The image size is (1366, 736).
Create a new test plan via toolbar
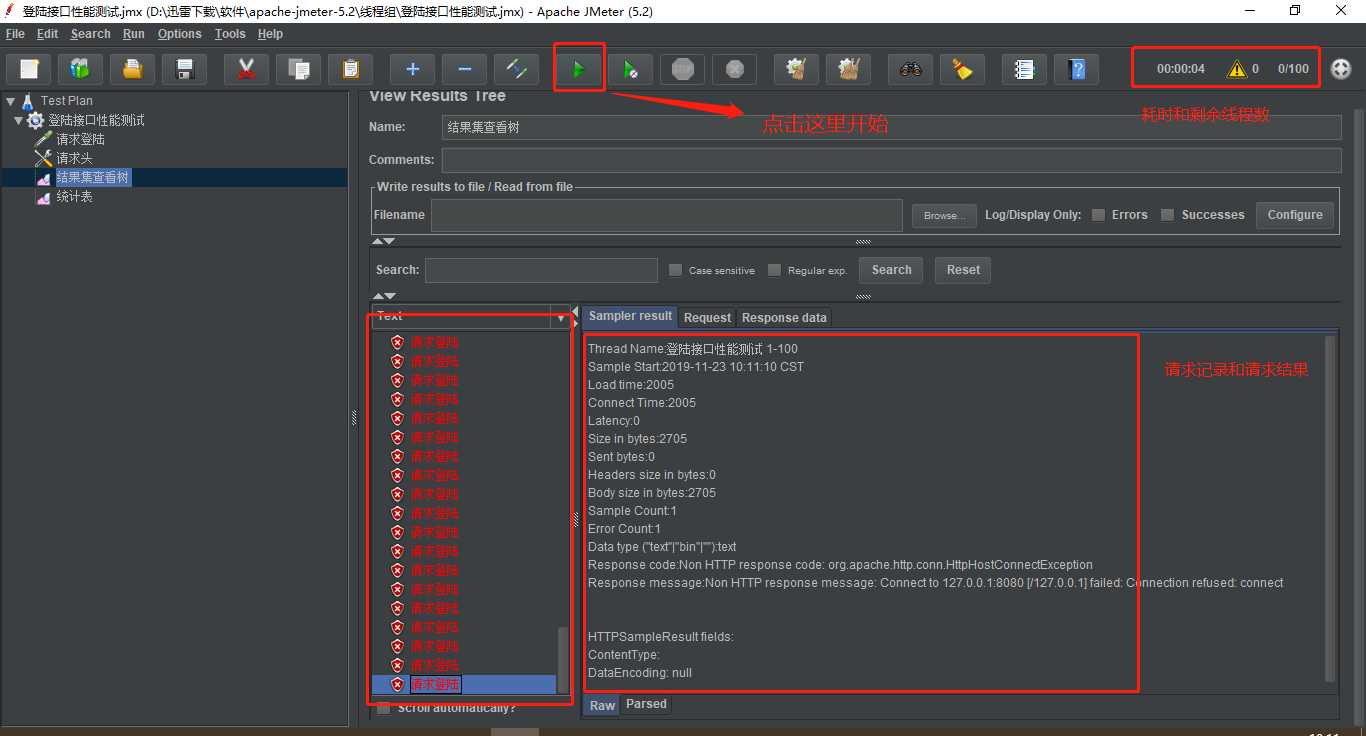coord(29,69)
